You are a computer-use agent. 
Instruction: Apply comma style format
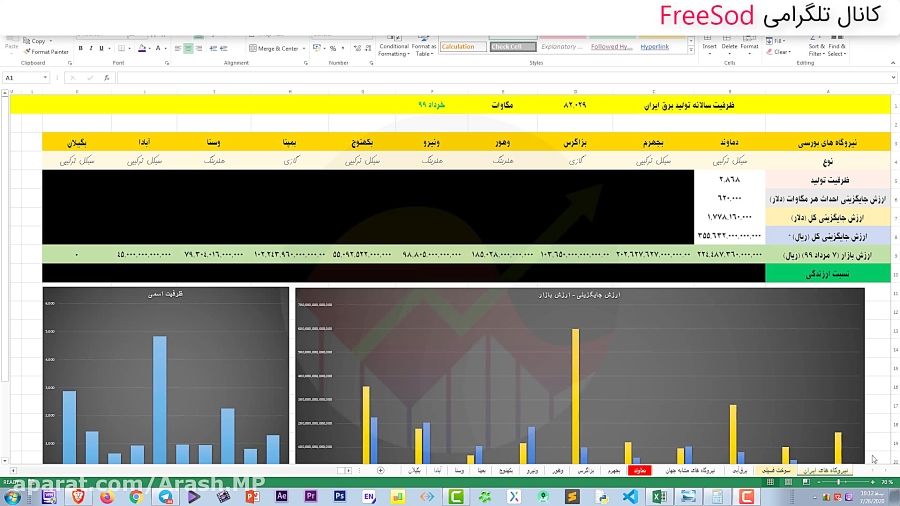click(x=343, y=49)
